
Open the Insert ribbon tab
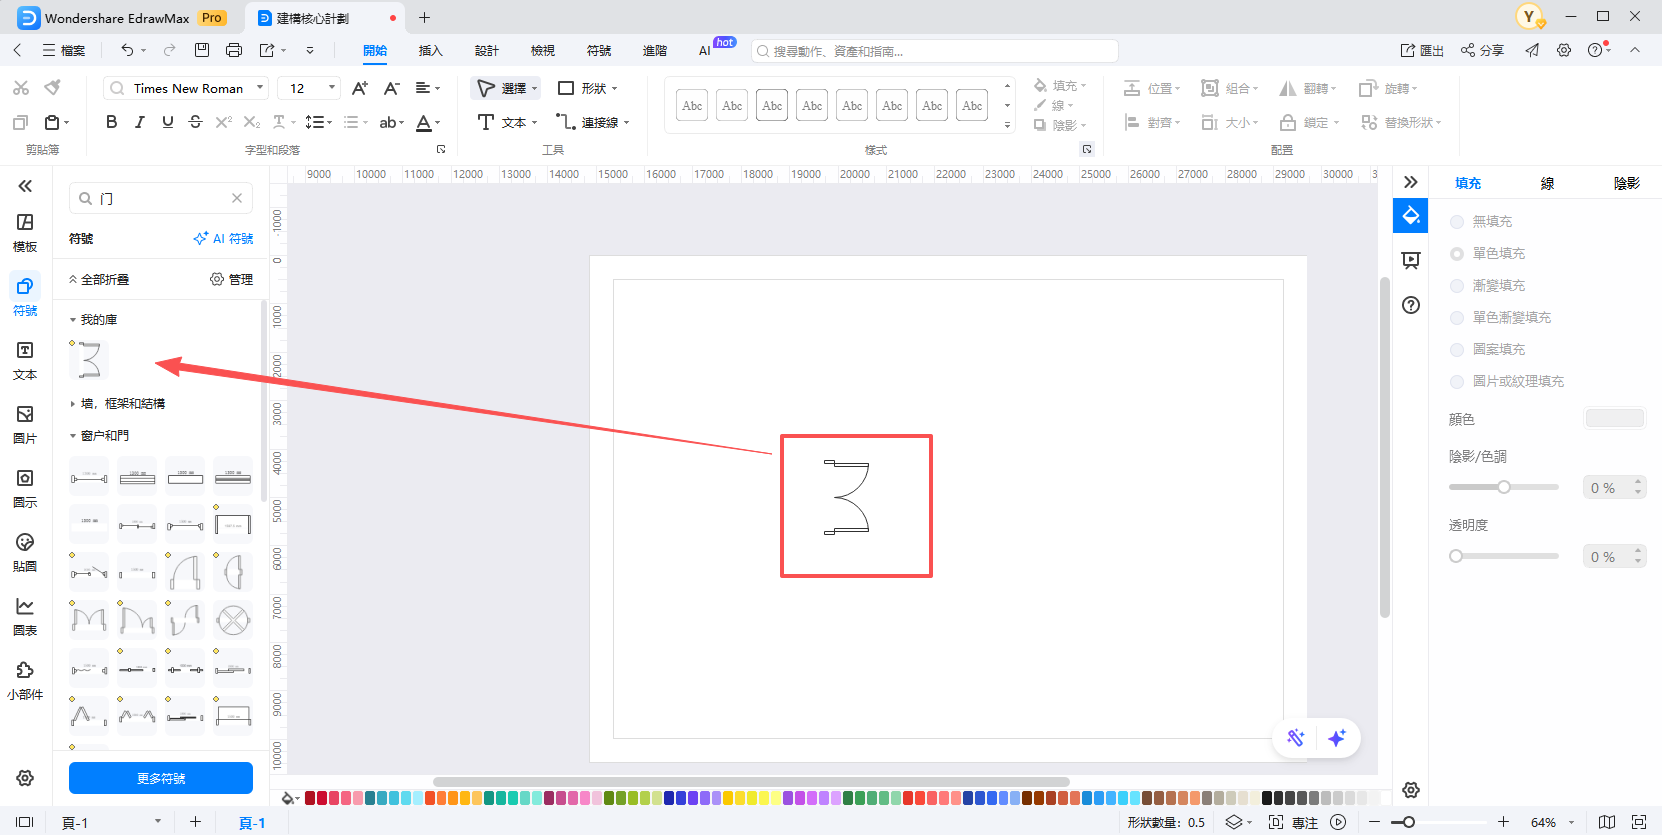click(x=430, y=51)
